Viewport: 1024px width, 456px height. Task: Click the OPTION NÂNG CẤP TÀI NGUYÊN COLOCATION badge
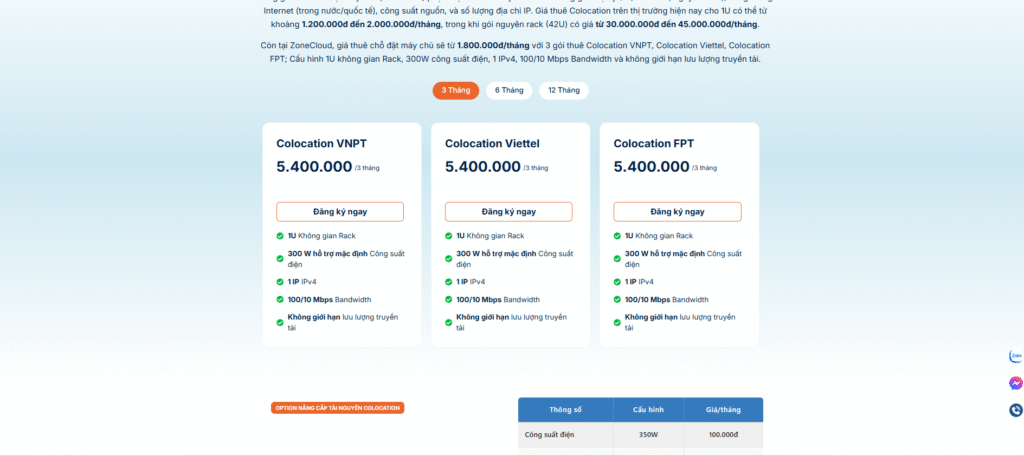338,408
